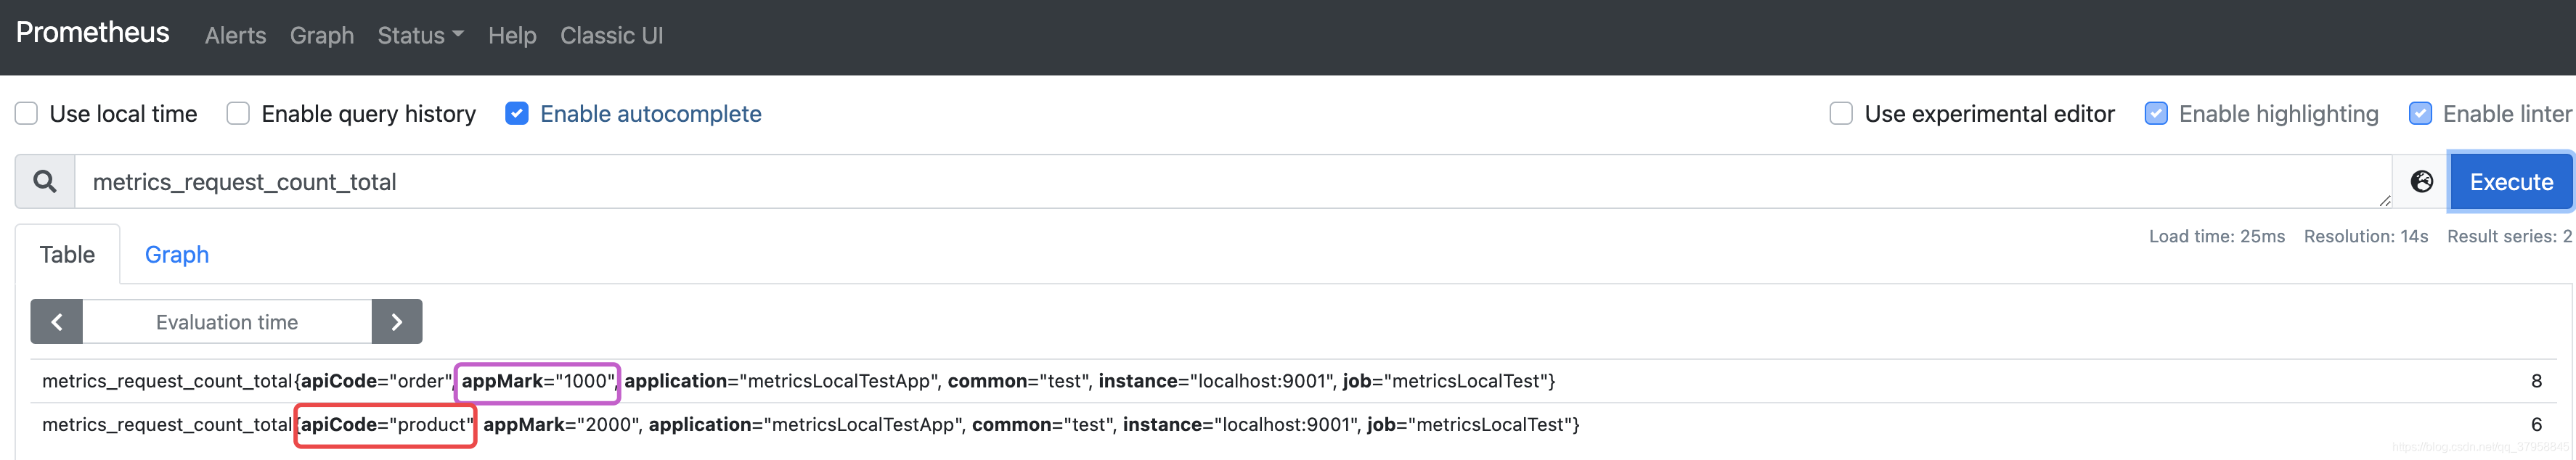Open Graph in the top navbar

(x=322, y=36)
